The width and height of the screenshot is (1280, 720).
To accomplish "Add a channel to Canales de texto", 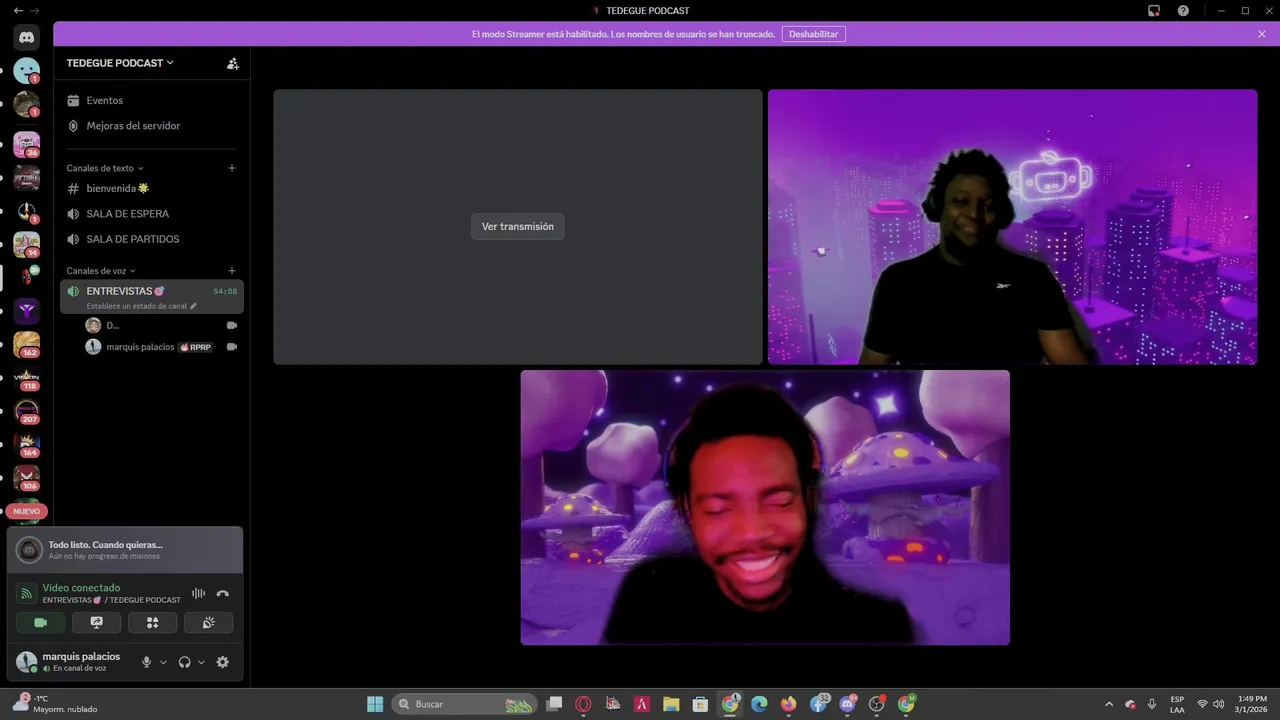I will click(x=232, y=168).
